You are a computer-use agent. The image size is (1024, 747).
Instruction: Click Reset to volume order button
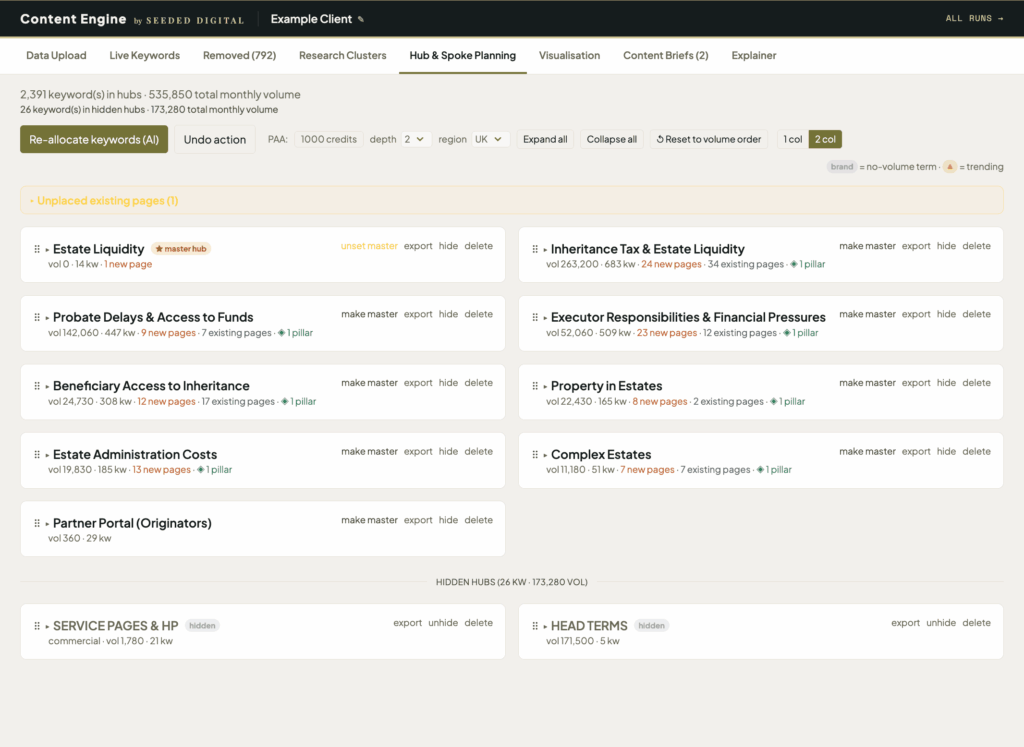point(709,139)
